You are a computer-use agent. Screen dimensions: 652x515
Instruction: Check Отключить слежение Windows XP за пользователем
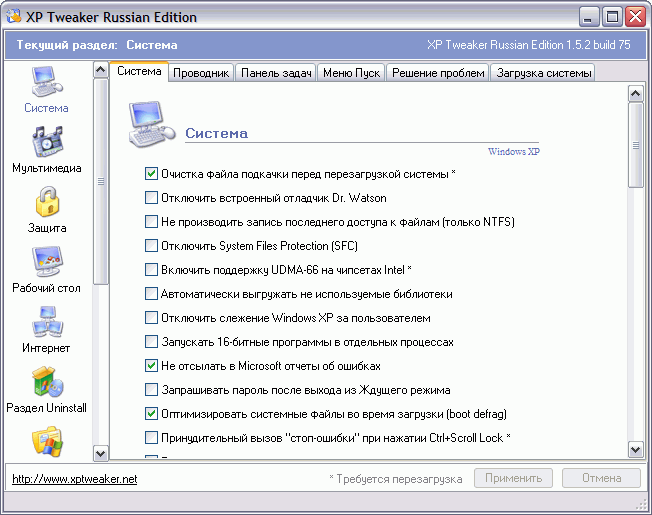[151, 318]
